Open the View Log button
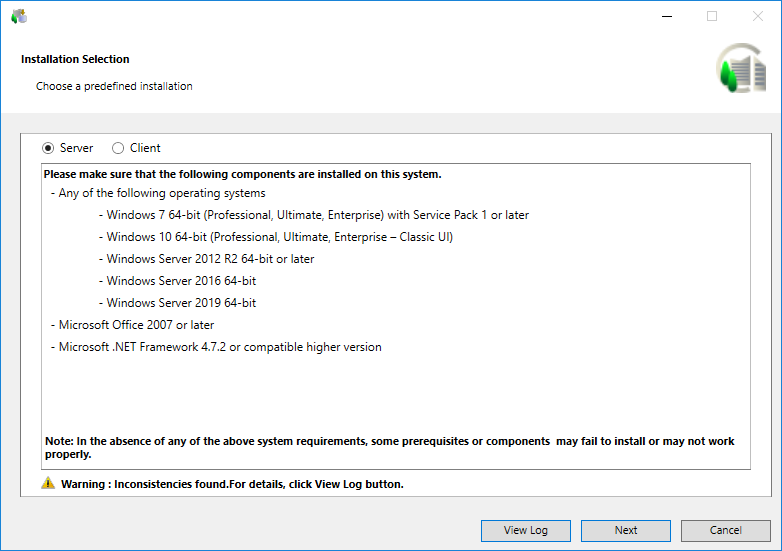 525,530
